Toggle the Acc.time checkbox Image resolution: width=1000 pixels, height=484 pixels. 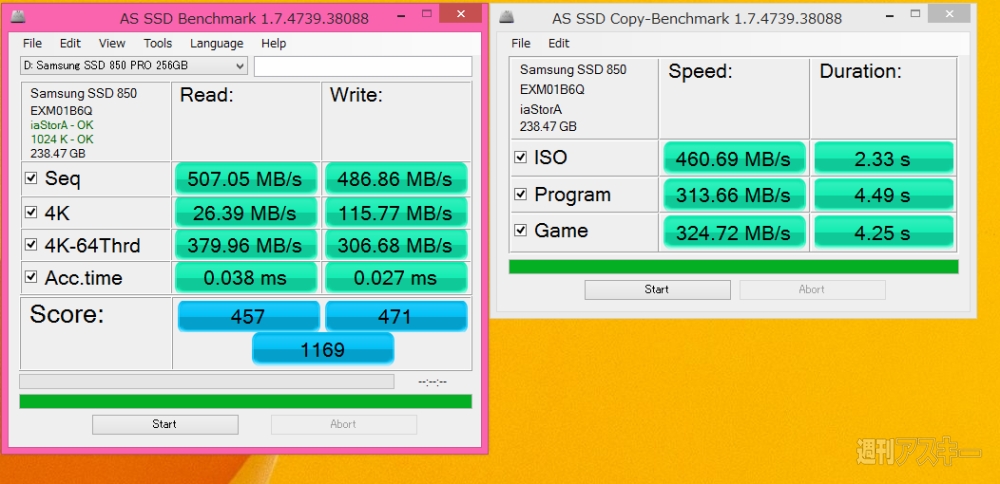(31, 277)
